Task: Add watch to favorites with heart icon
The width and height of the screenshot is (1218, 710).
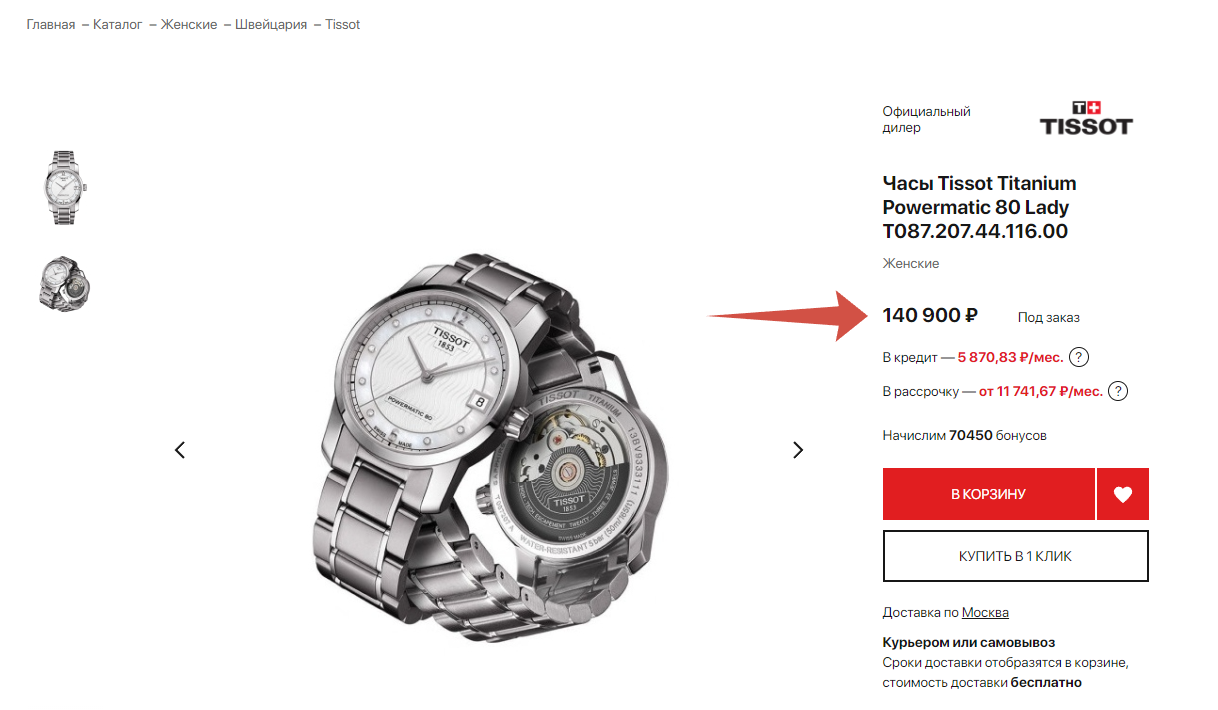Action: [1123, 494]
